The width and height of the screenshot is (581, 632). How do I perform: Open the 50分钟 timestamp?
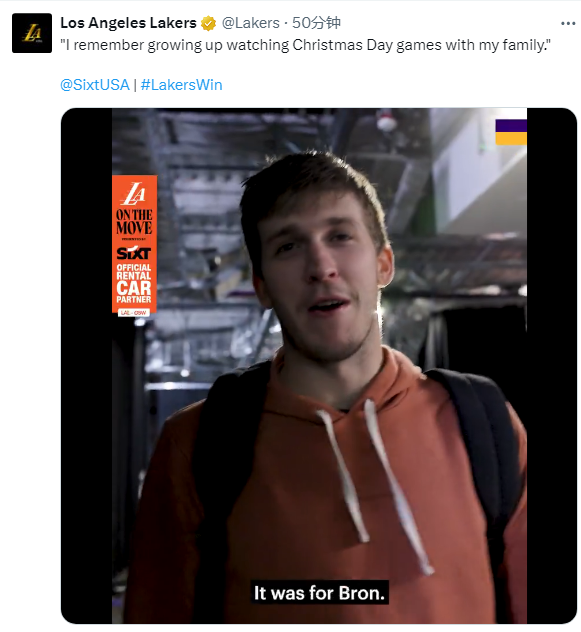coord(316,23)
